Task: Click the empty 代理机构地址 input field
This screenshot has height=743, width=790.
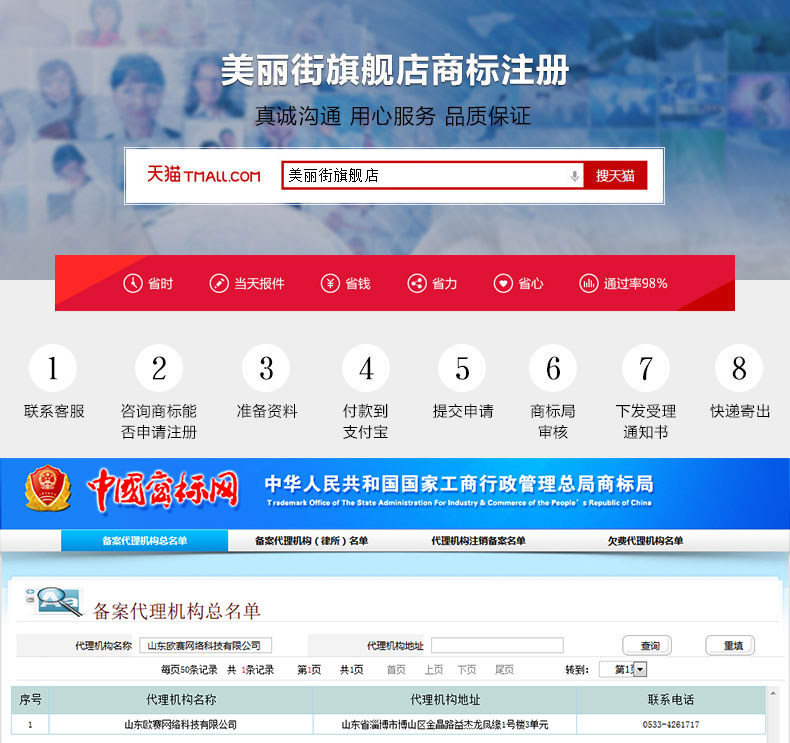Action: [497, 645]
